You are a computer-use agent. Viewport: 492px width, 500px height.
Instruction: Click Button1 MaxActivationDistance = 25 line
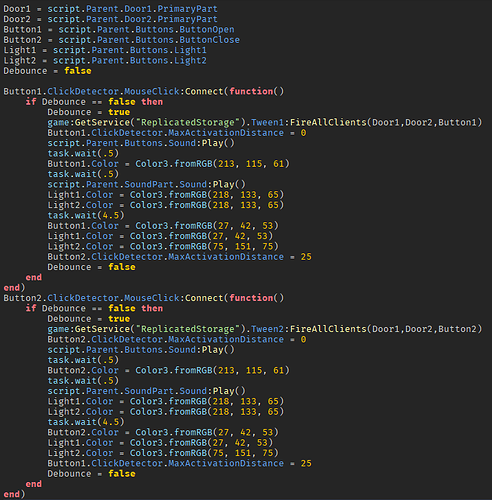tap(179, 463)
